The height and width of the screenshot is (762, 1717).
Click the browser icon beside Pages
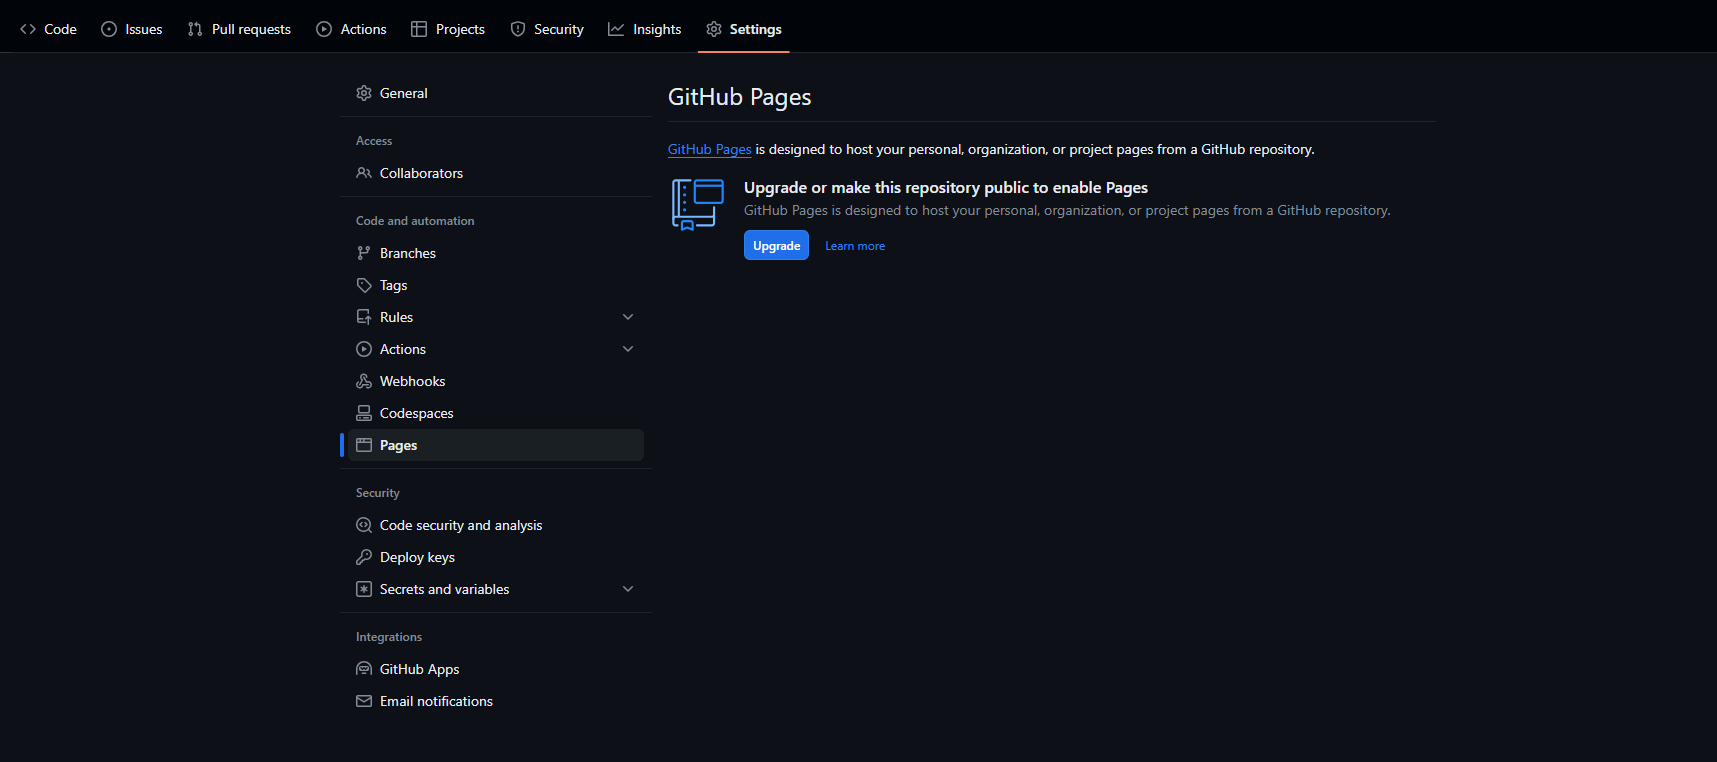[x=364, y=445]
